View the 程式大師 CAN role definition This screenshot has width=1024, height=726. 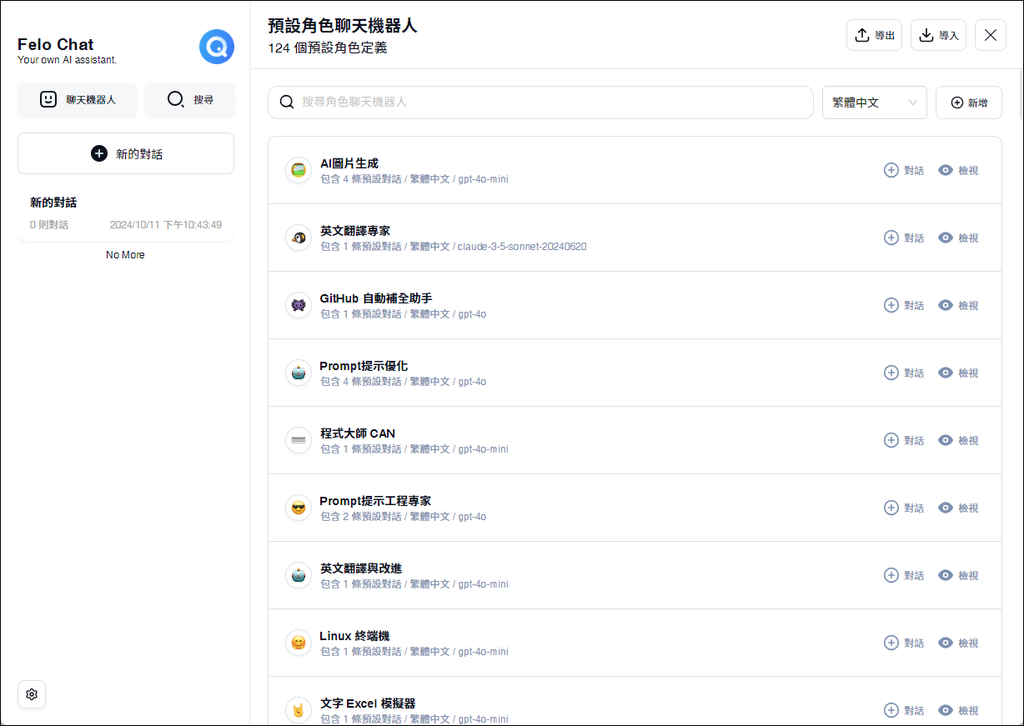[x=958, y=440]
